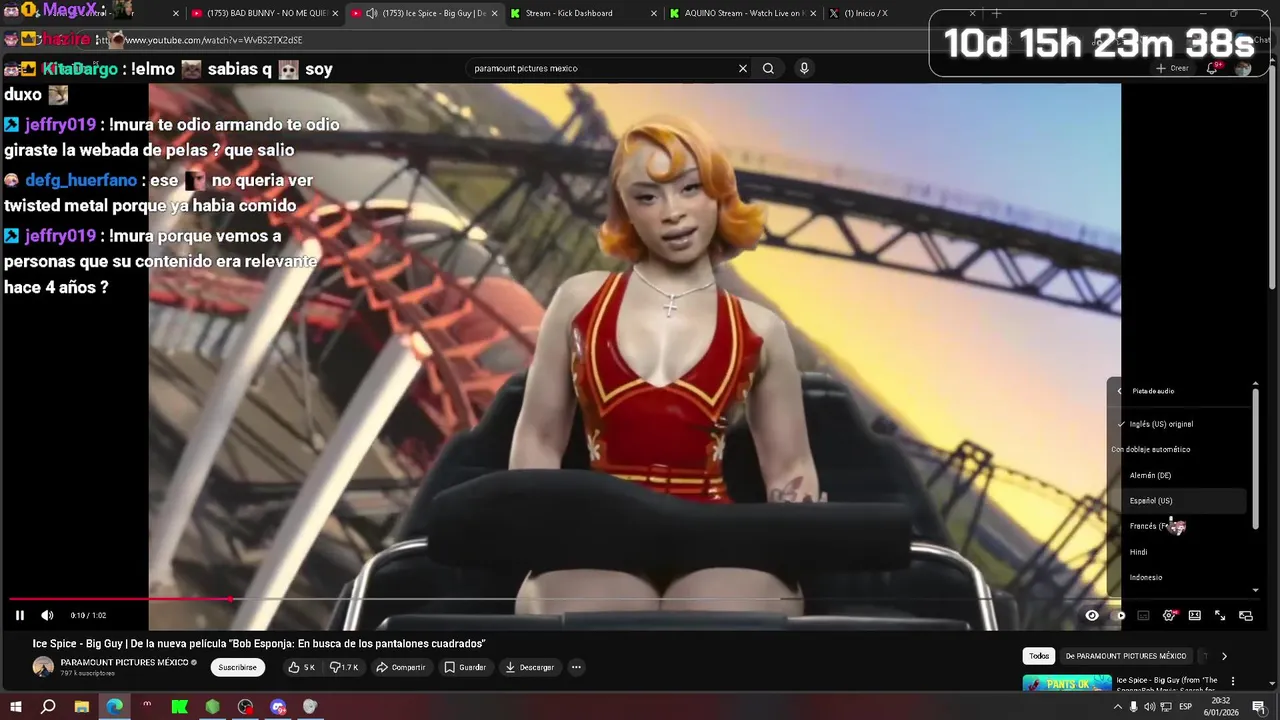This screenshot has width=1280, height=720.
Task: Open miniplayer or cast icon in player
Action: [1246, 615]
